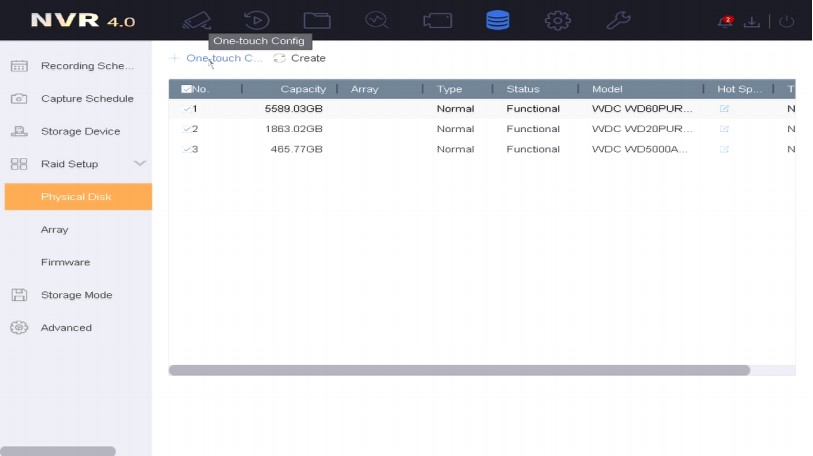Open the Playback icon in top bar

[257, 21]
